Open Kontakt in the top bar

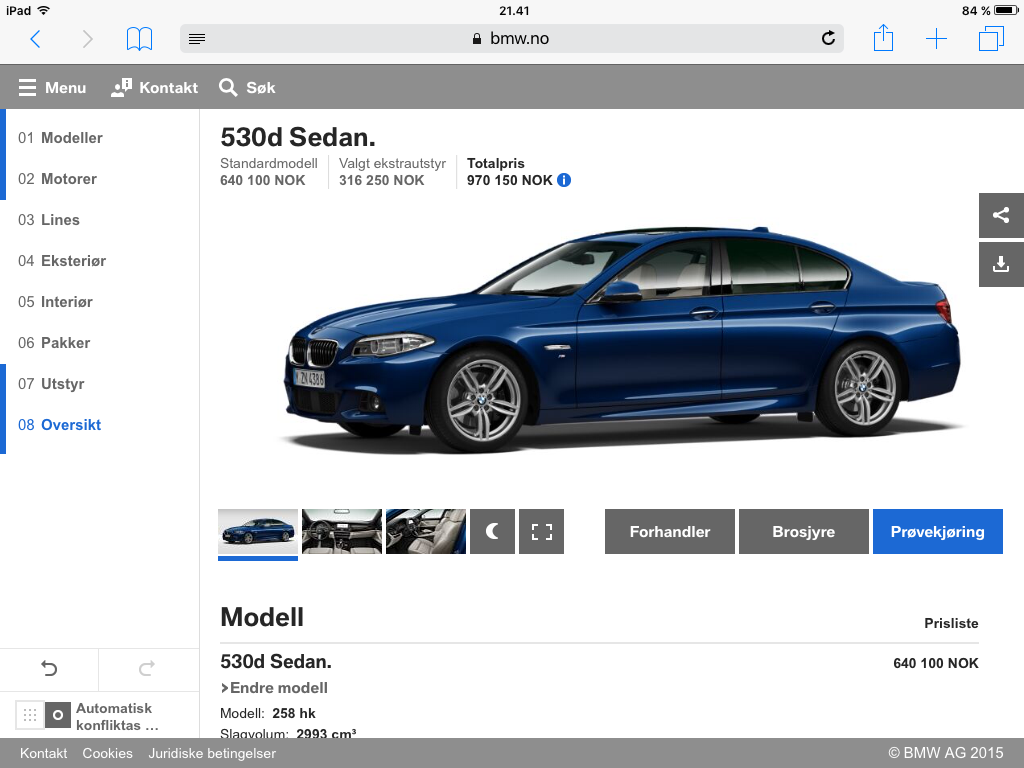tap(154, 88)
